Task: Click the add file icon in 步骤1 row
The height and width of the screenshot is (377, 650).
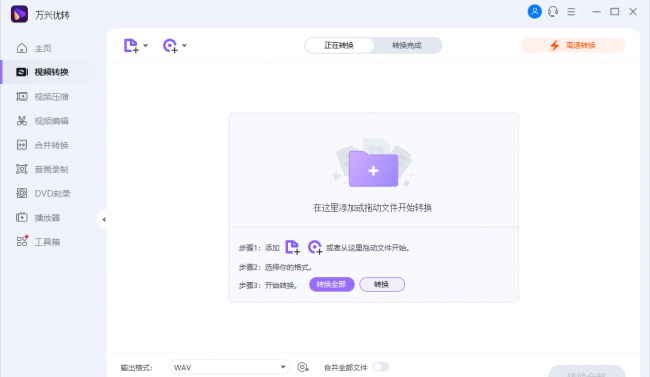Action: point(292,247)
